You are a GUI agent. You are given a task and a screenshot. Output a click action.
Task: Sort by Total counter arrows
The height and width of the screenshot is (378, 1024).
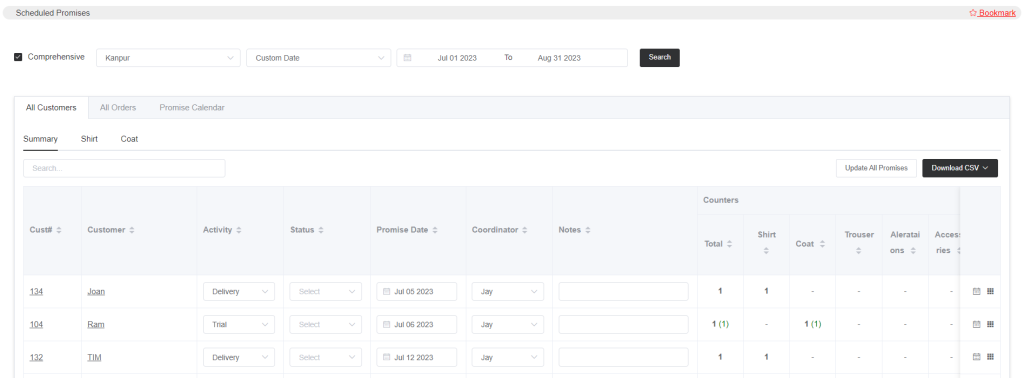[x=729, y=244]
